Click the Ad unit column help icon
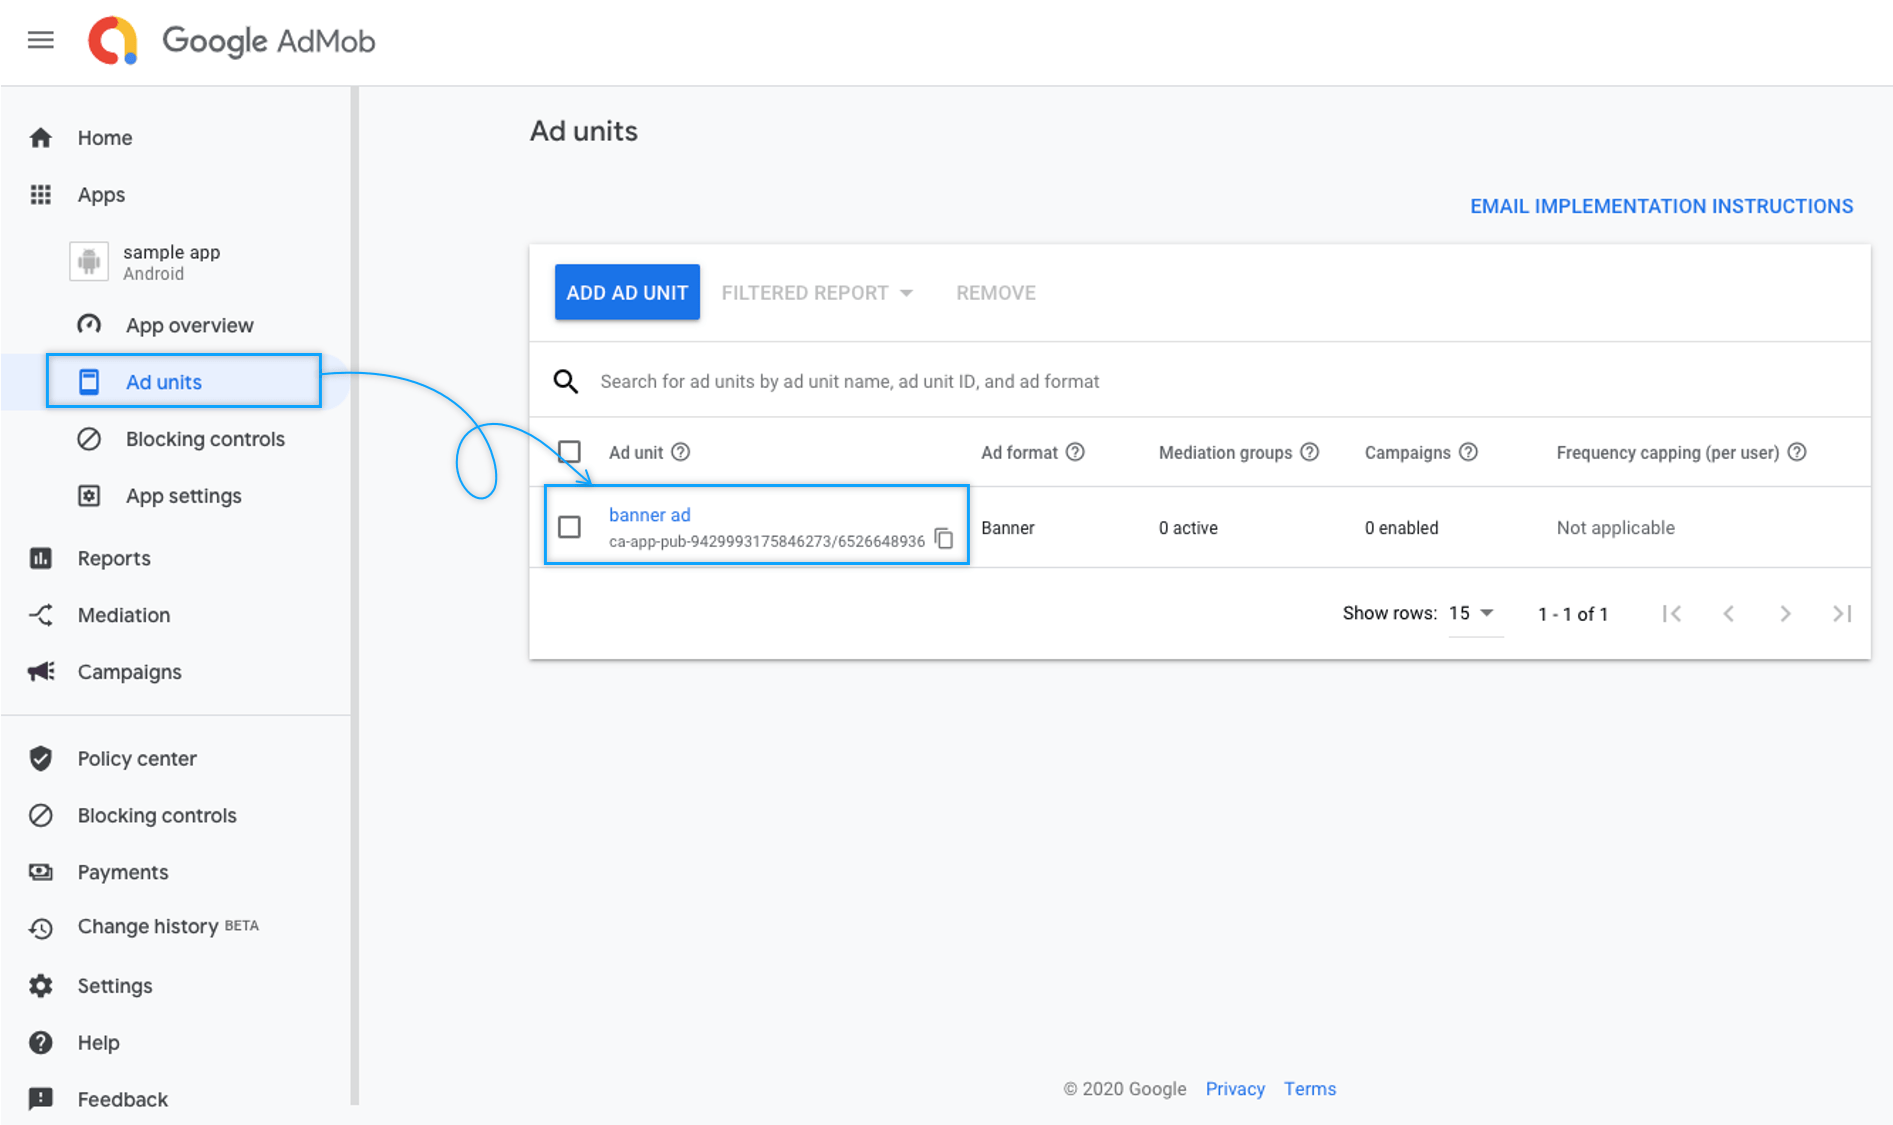Viewport: 1893px width, 1125px height. click(681, 452)
